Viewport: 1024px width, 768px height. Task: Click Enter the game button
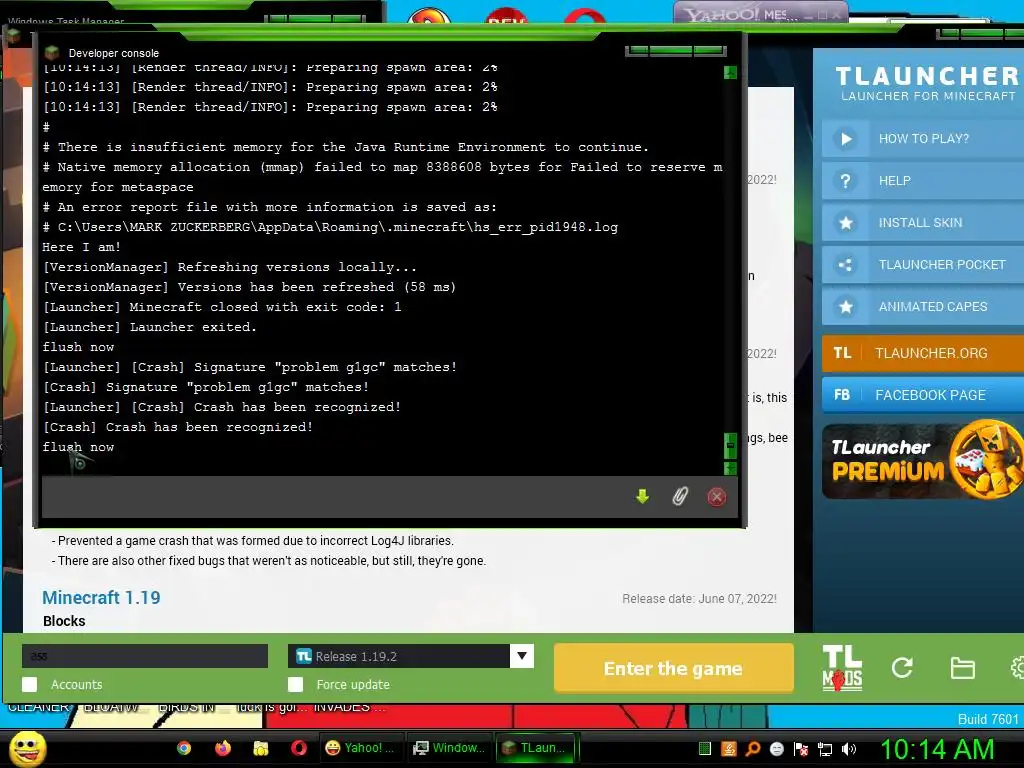[673, 668]
